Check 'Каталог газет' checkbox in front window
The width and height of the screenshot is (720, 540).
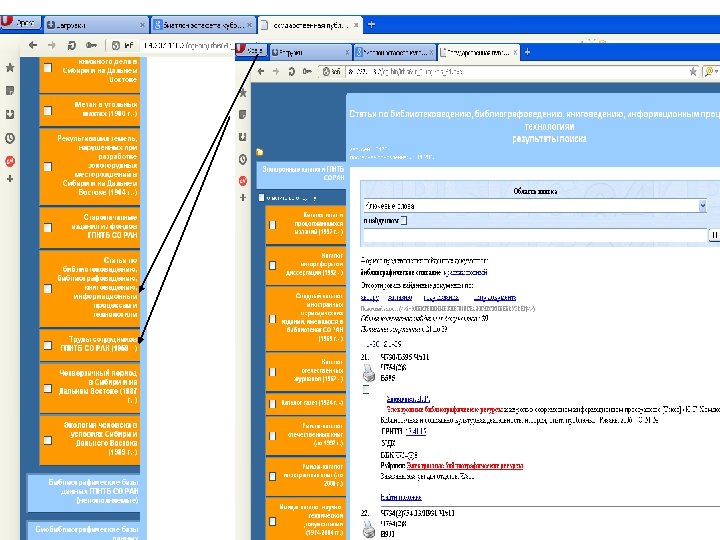[x=272, y=404]
